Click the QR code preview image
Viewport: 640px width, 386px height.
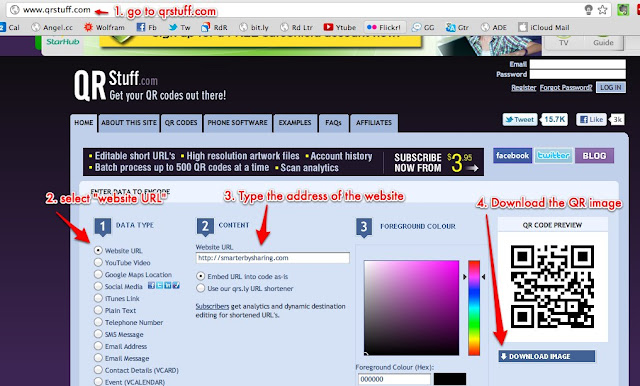pos(552,287)
